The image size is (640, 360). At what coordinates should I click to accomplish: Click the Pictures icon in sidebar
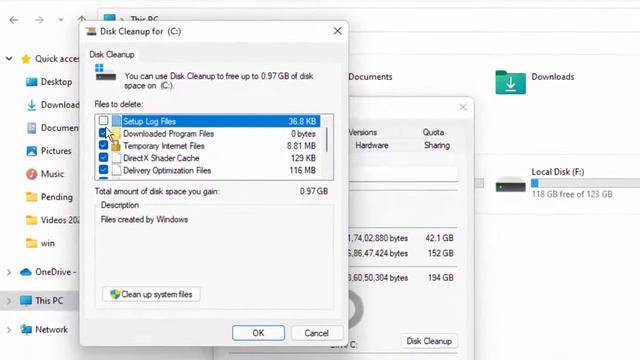tap(31, 151)
